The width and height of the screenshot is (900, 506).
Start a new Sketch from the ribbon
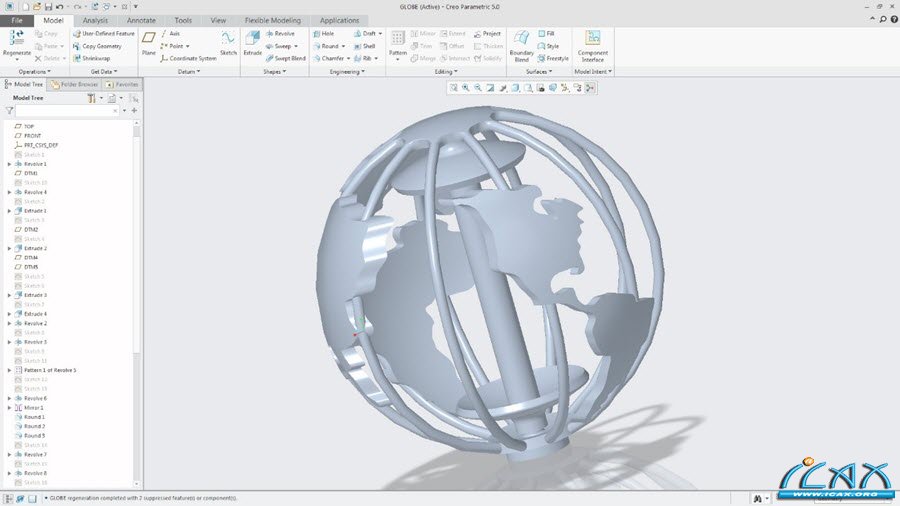tap(228, 43)
